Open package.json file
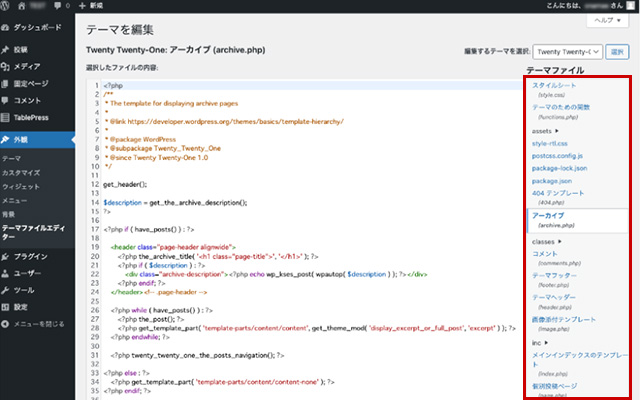The image size is (640, 400). pyautogui.click(x=552, y=181)
